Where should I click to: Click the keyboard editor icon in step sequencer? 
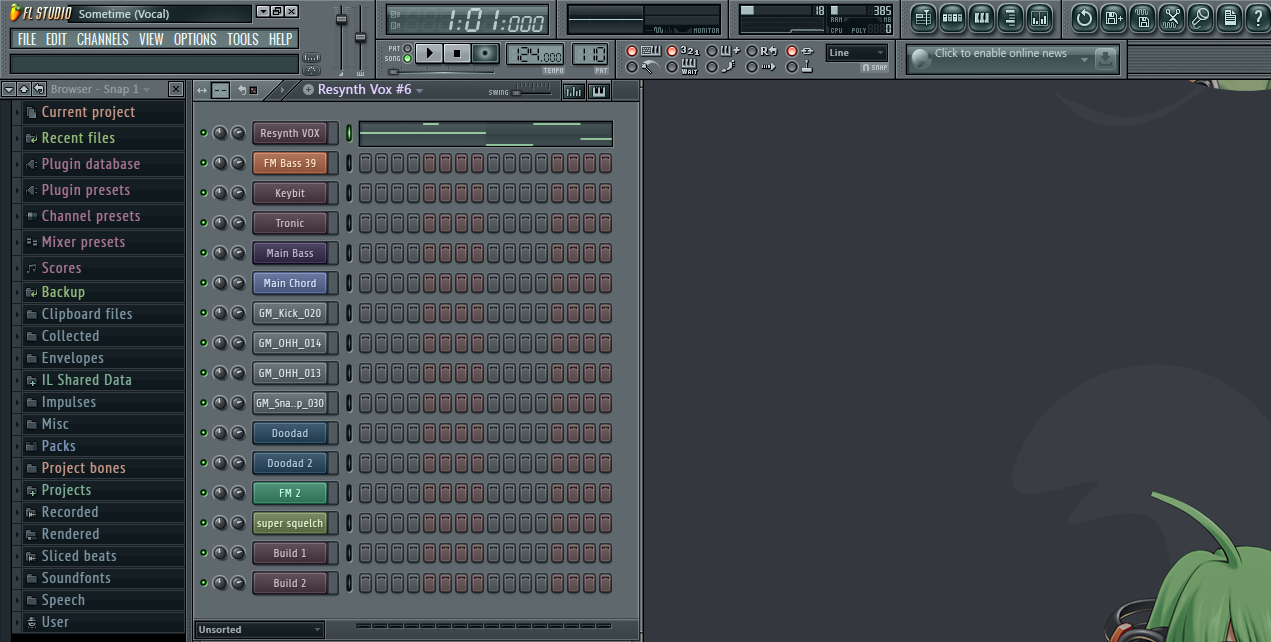pos(599,91)
